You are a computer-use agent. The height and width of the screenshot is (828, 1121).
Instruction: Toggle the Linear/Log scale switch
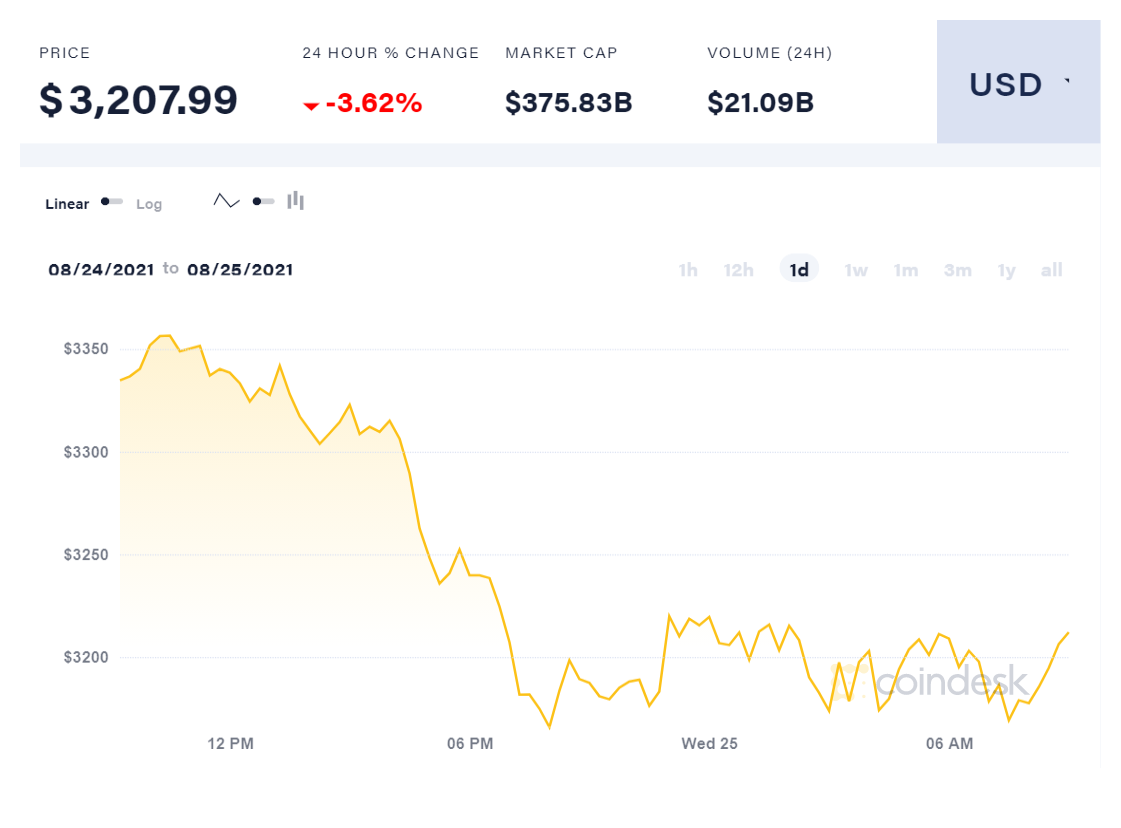coord(112,202)
